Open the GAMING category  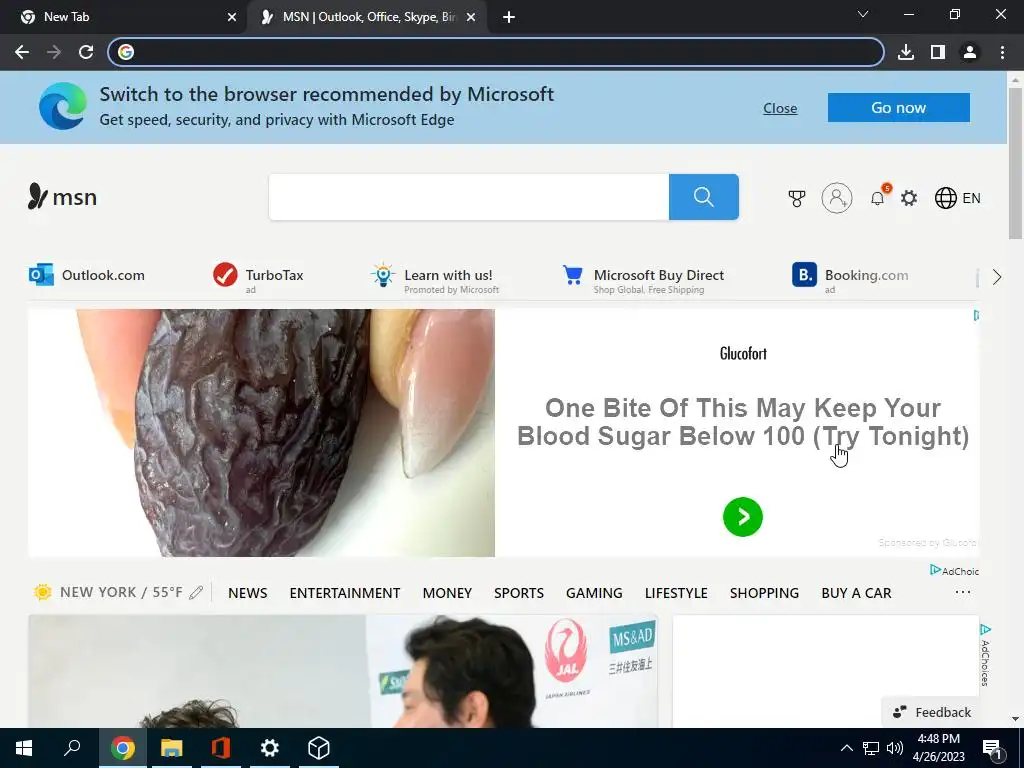tap(594, 593)
